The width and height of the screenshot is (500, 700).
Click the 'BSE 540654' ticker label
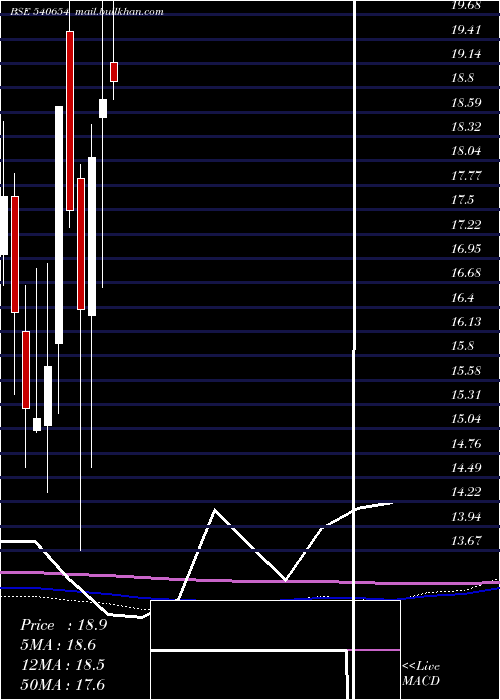click(x=40, y=12)
